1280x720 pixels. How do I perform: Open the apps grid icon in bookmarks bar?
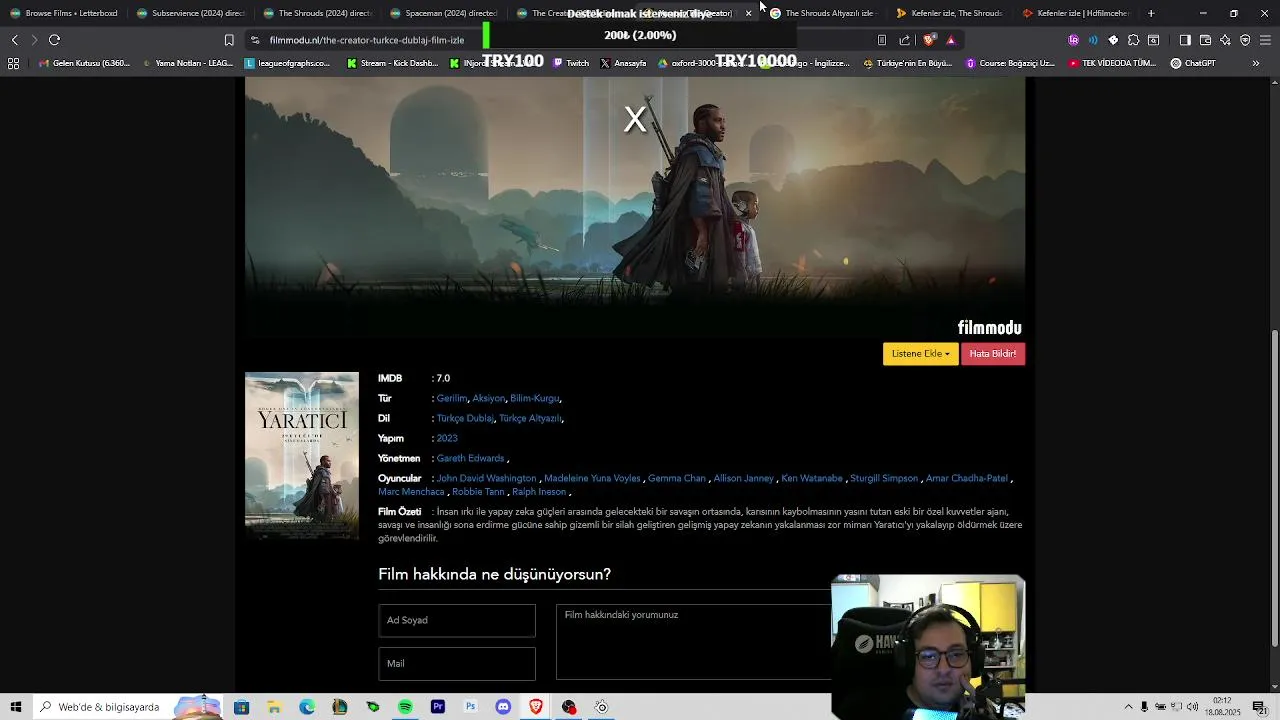pos(13,63)
